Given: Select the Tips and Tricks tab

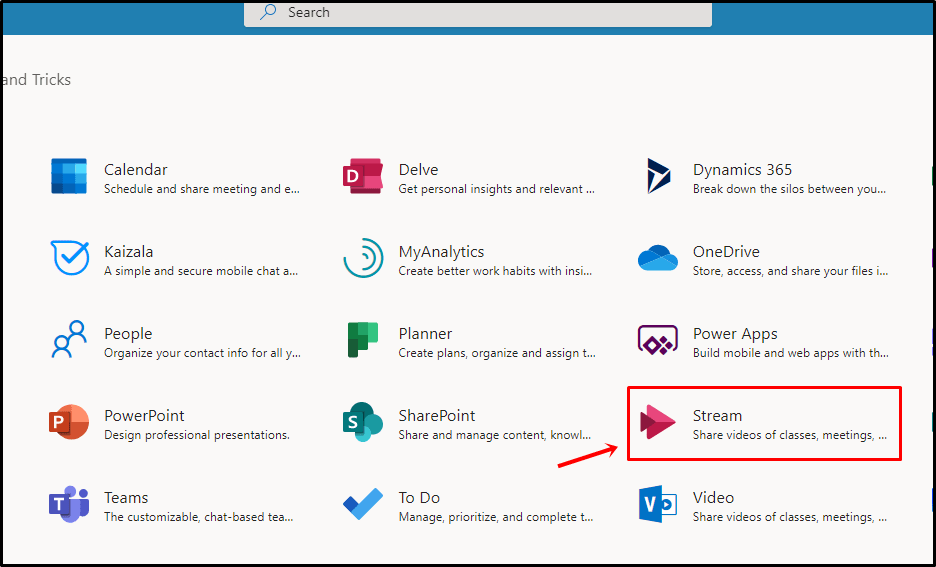Looking at the screenshot, I should pos(36,80).
